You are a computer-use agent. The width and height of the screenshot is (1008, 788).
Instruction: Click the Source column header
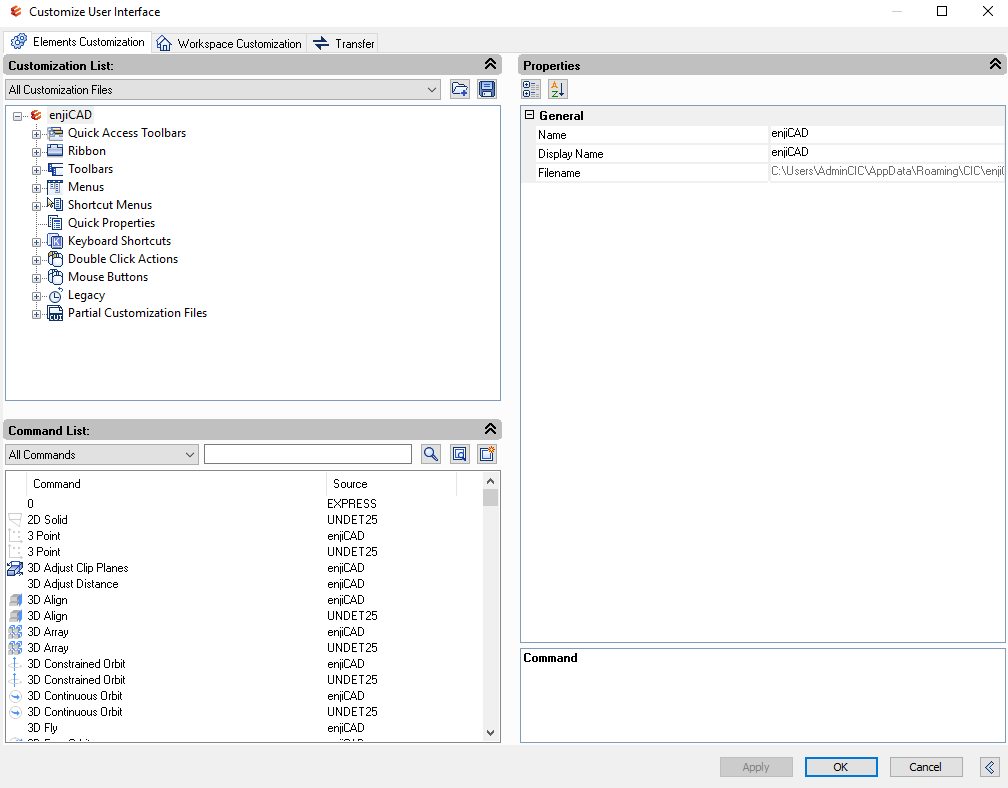[392, 484]
